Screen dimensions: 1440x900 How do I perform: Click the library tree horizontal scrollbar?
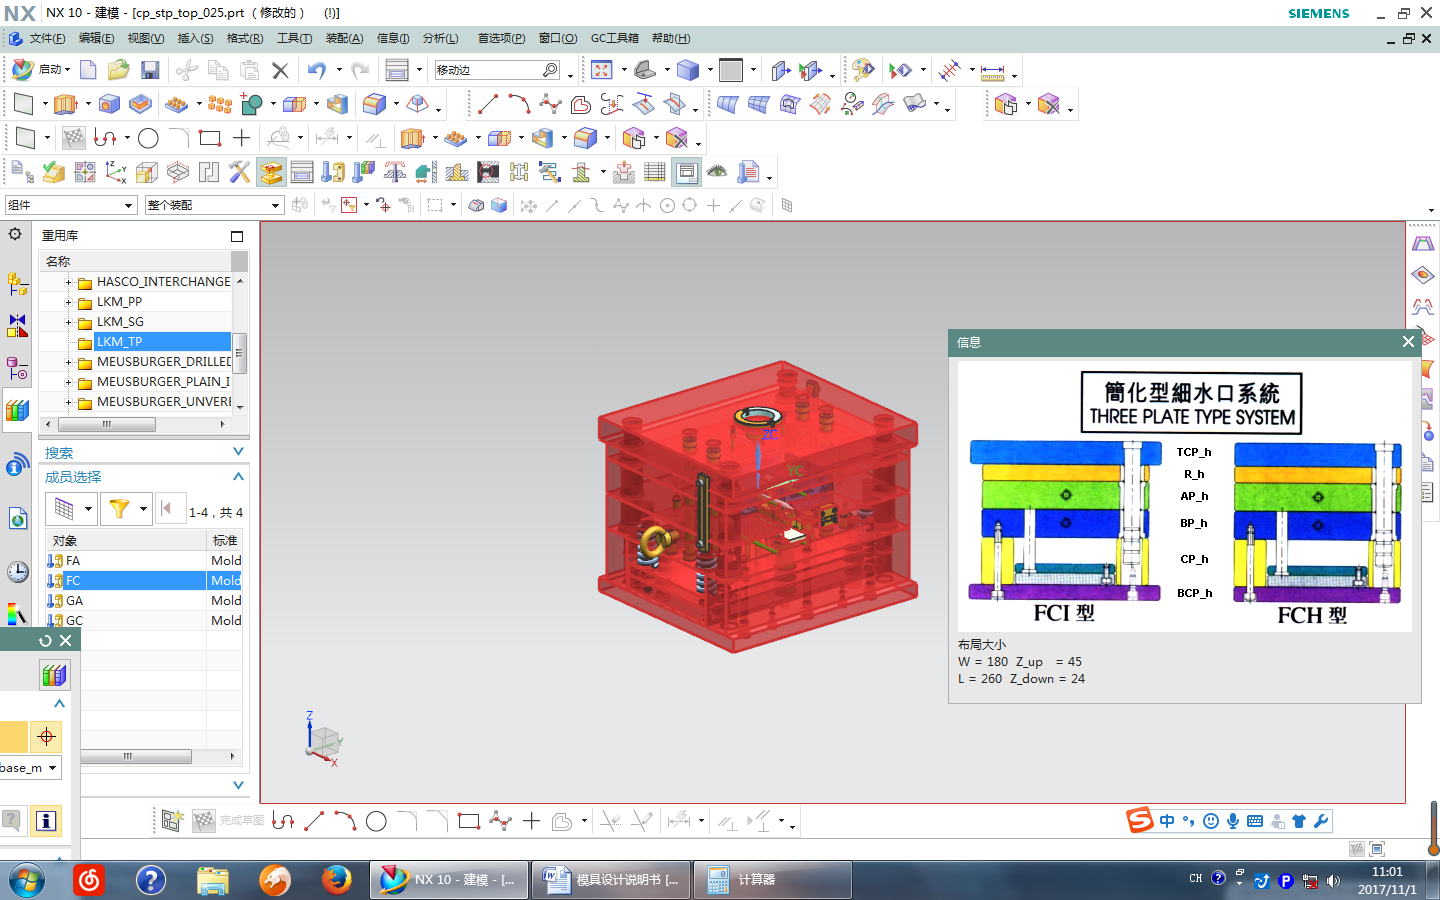106,424
